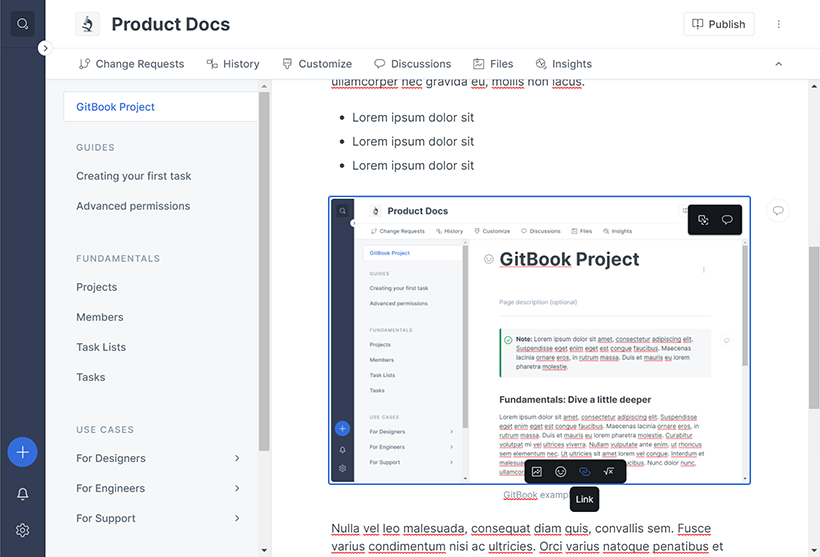Click the replace image icon on the image

click(x=703, y=220)
